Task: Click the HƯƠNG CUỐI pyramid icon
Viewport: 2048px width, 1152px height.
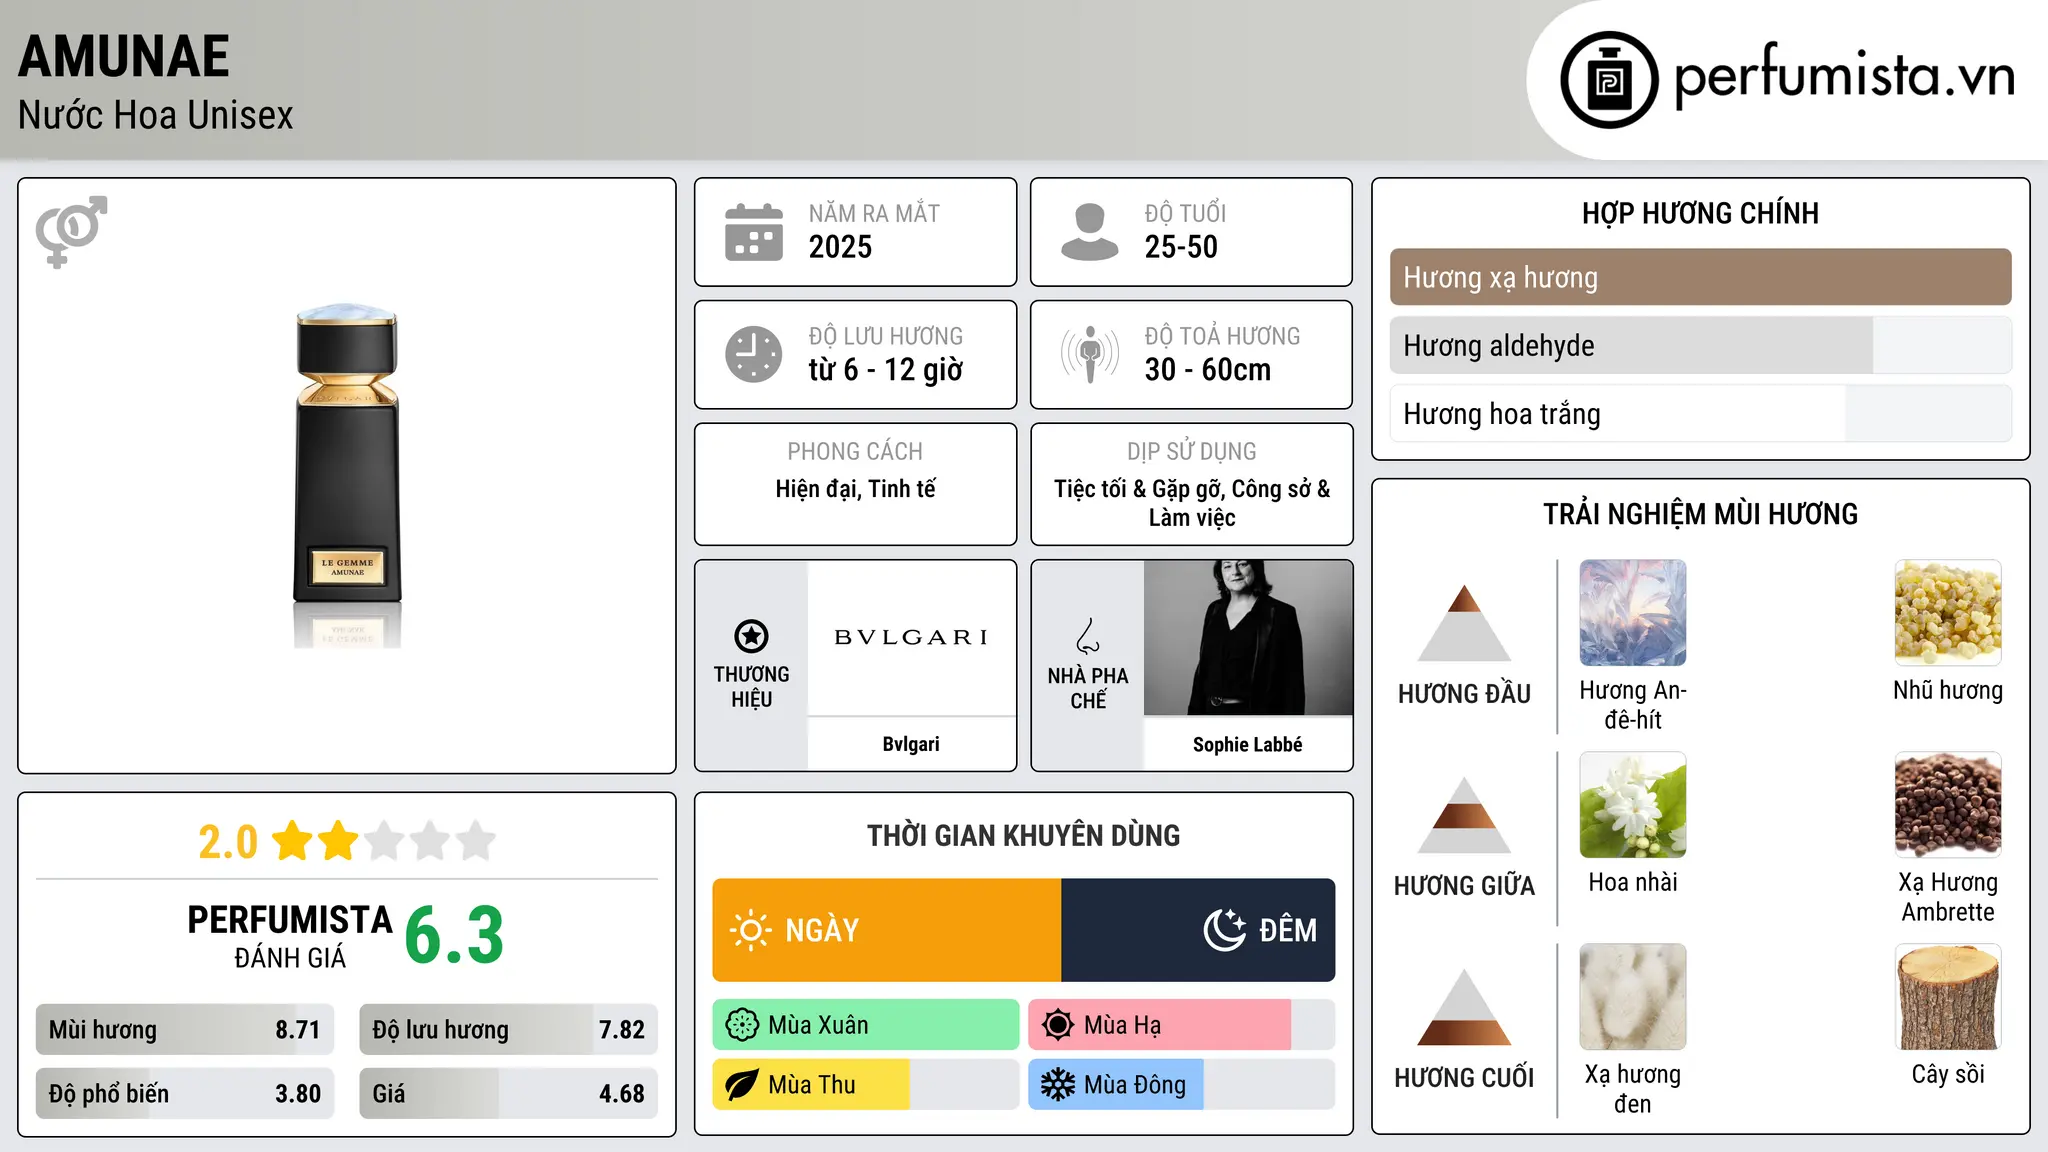Action: (1464, 1007)
